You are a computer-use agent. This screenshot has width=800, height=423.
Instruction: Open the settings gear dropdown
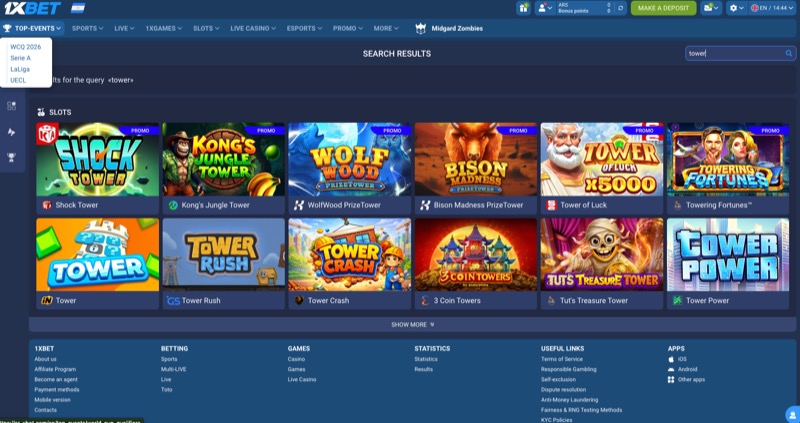pos(737,8)
